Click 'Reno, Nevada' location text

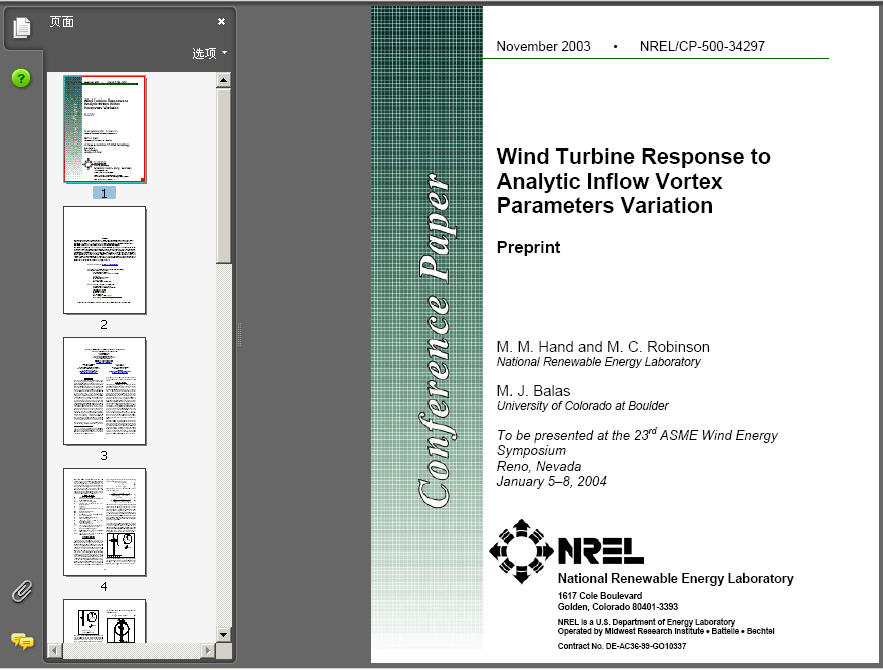pos(539,466)
